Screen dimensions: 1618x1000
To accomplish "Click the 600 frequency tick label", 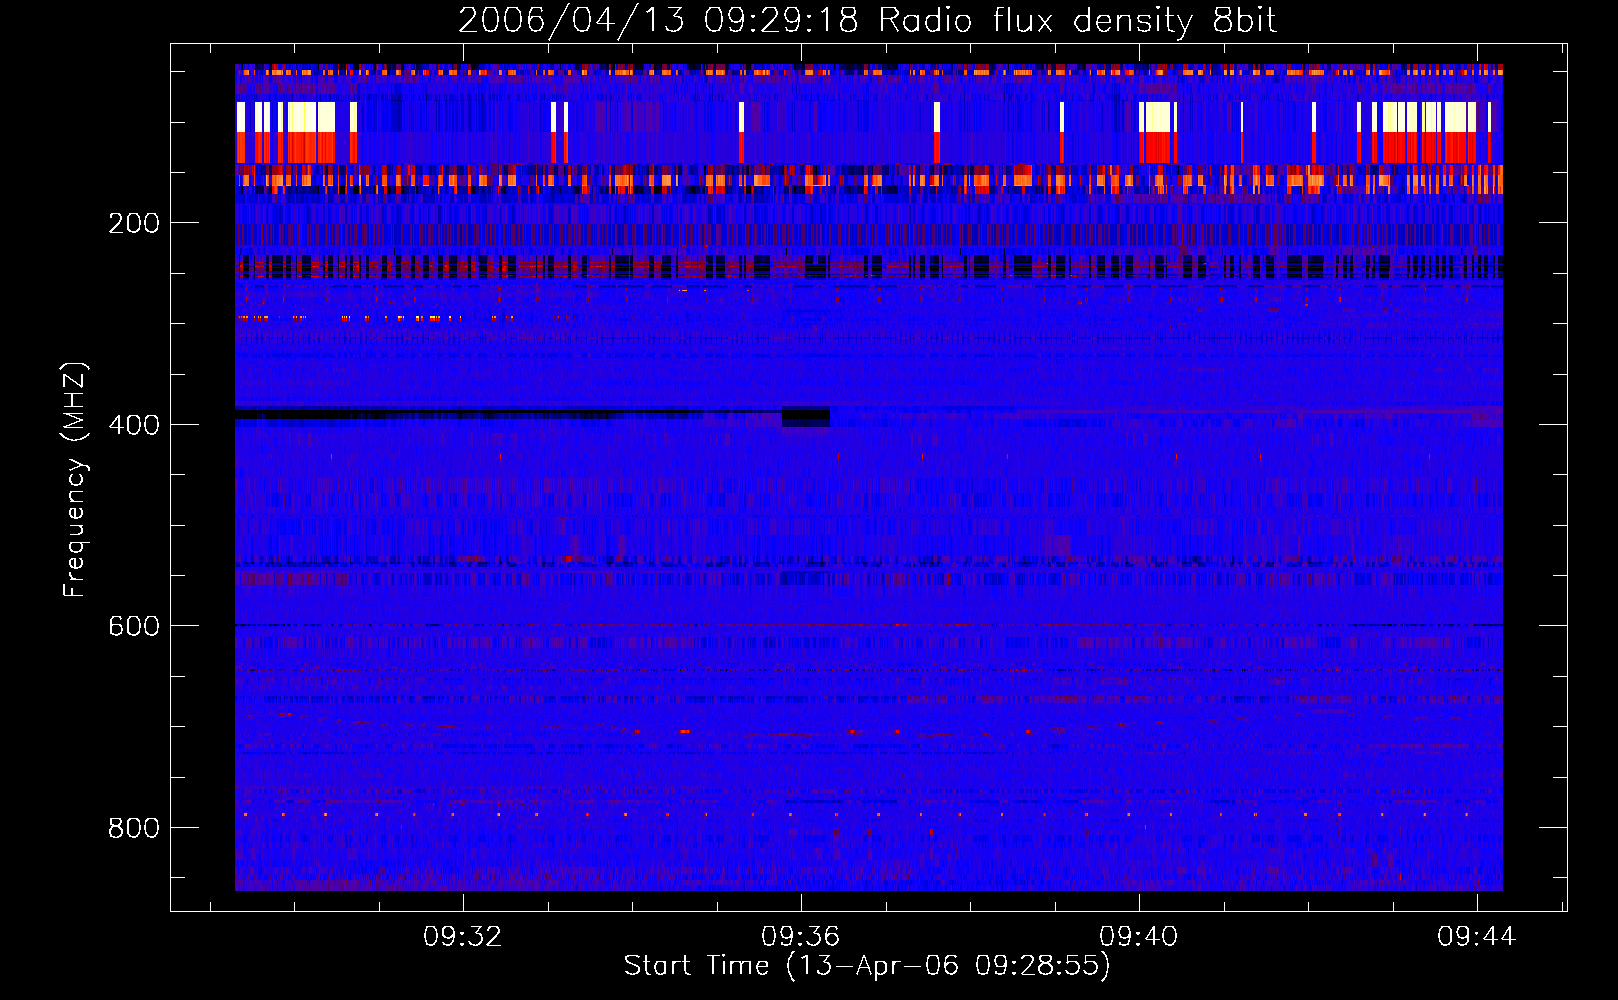I will coord(134,626).
